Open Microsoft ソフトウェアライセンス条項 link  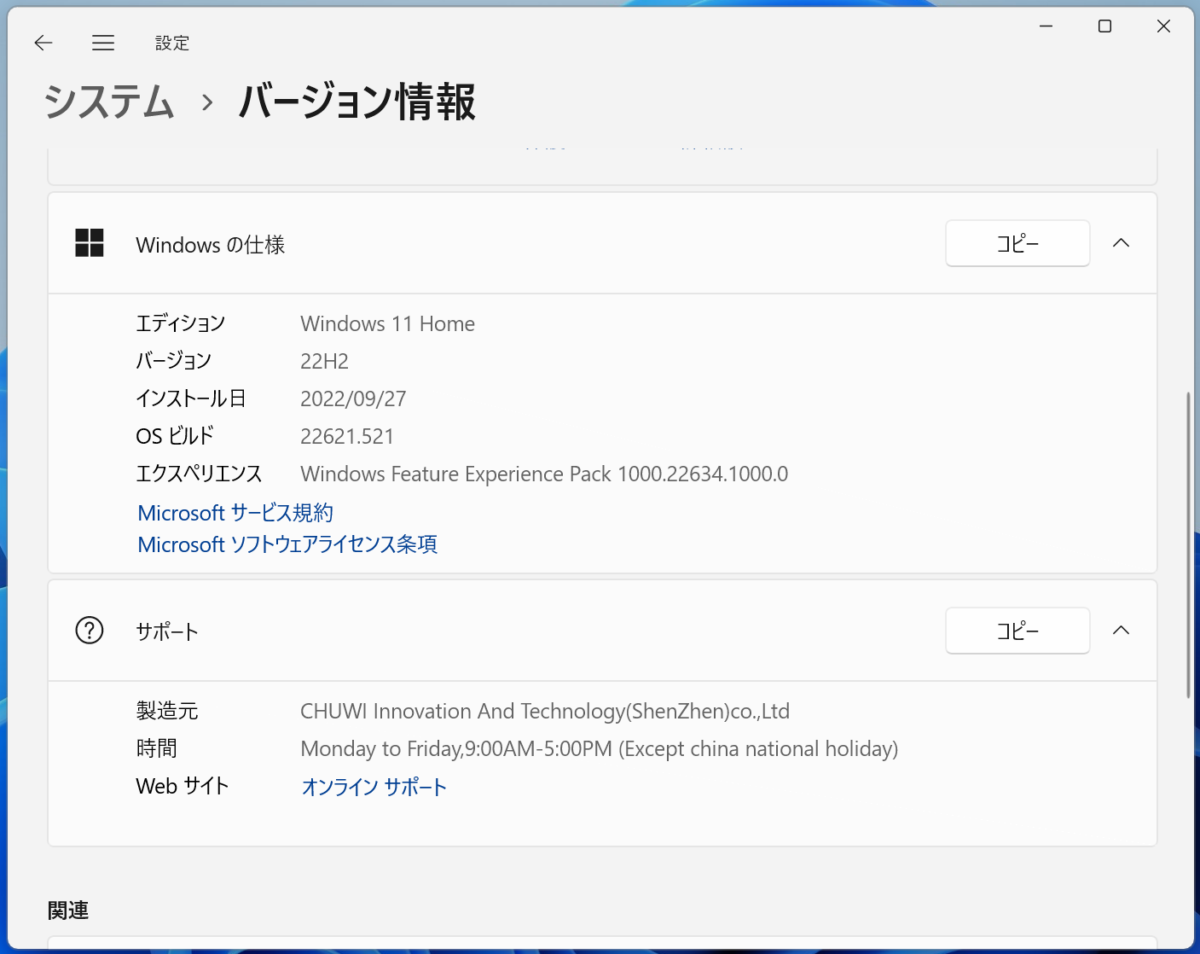coord(287,544)
